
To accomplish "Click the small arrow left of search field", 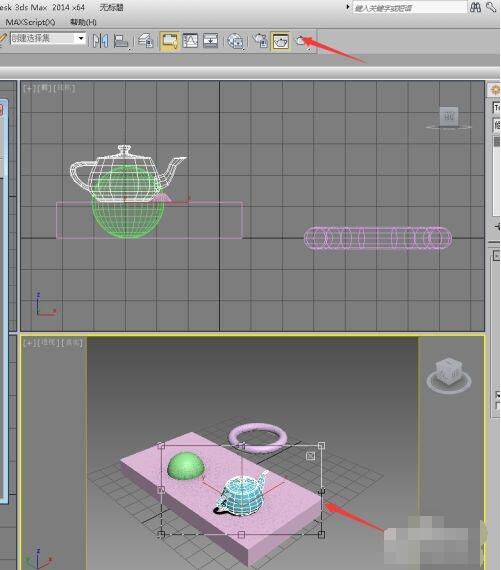I will click(x=348, y=7).
